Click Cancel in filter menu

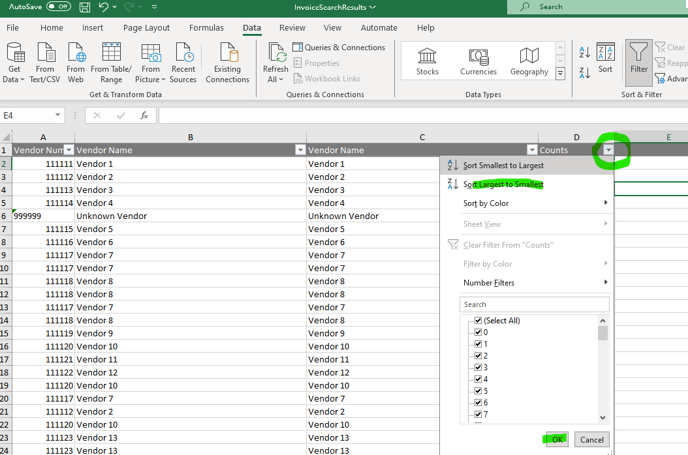(592, 440)
